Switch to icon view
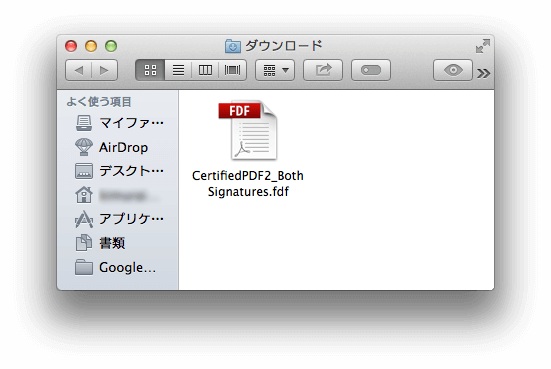The image size is (551, 369). pos(150,70)
